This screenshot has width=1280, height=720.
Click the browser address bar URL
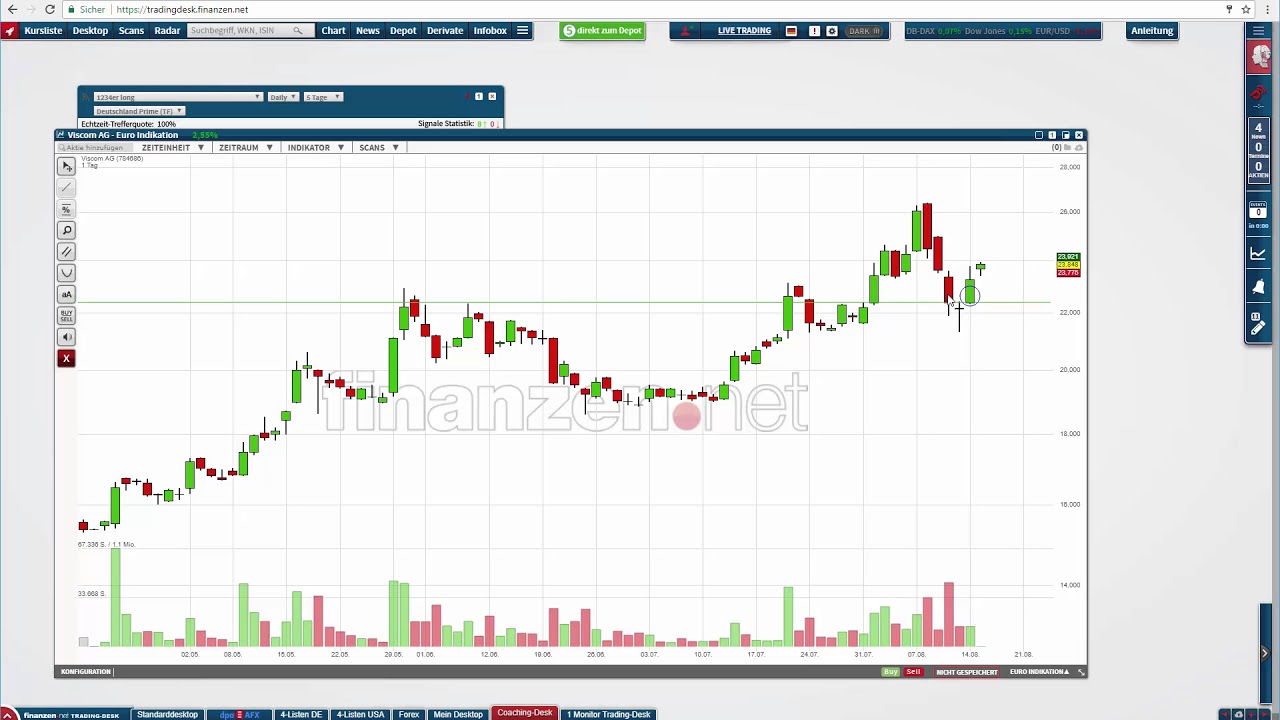(182, 9)
